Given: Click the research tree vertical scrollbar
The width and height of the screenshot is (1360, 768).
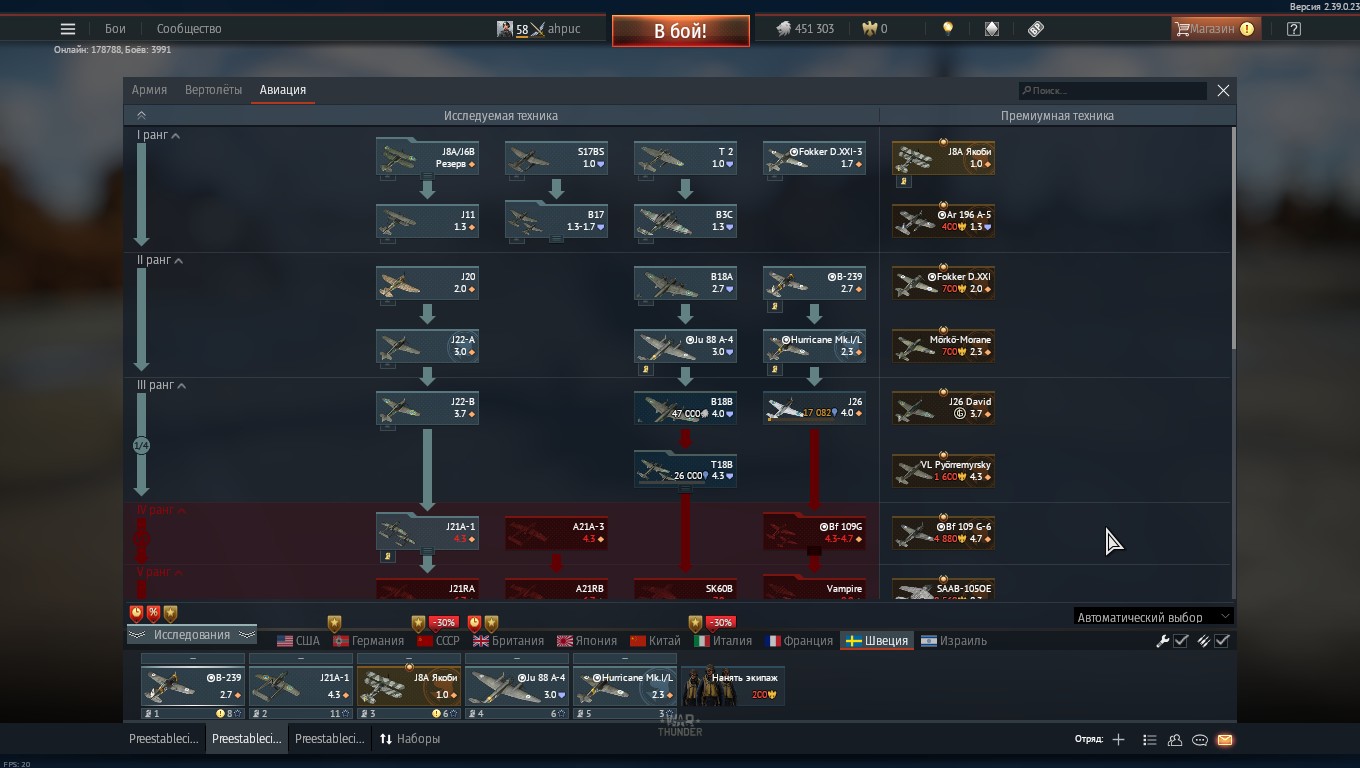Looking at the screenshot, I should click(x=1233, y=238).
